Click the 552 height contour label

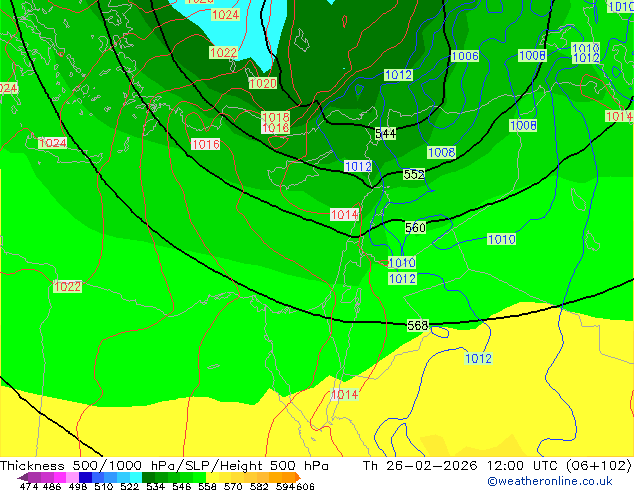coord(414,174)
